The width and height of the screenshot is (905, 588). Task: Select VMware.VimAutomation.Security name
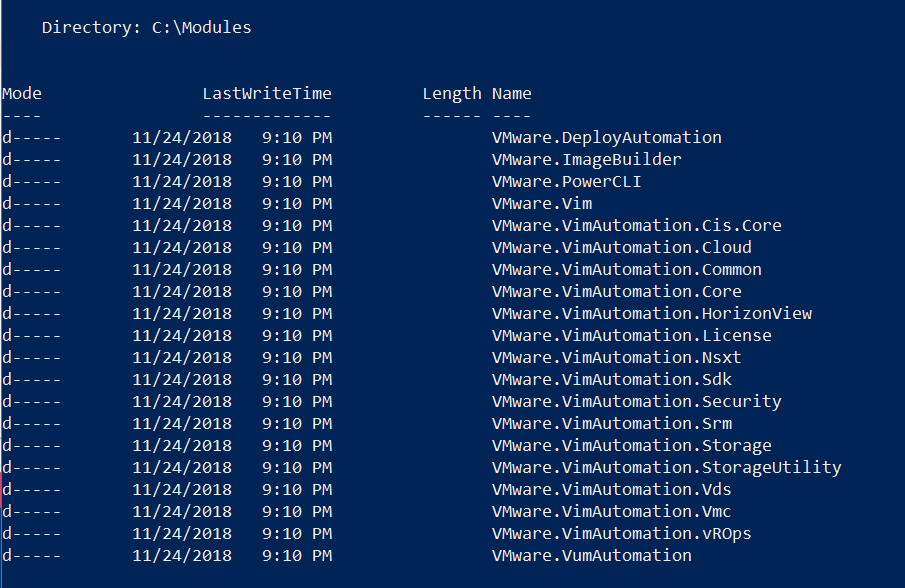pyautogui.click(x=637, y=402)
